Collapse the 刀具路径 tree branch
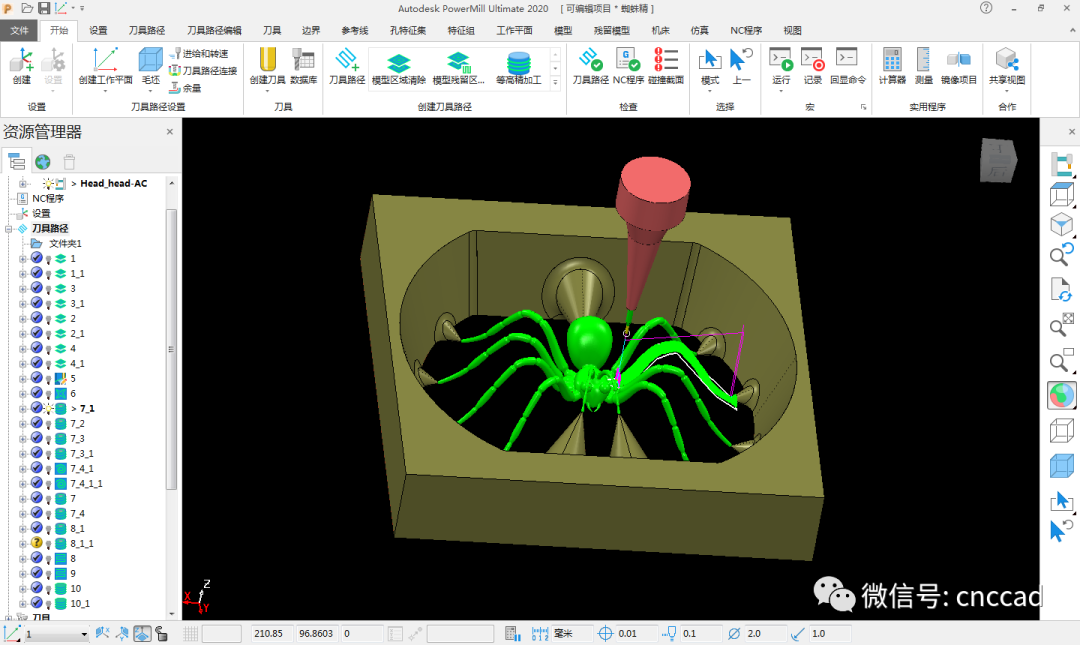The height and width of the screenshot is (645, 1080). [x=10, y=228]
